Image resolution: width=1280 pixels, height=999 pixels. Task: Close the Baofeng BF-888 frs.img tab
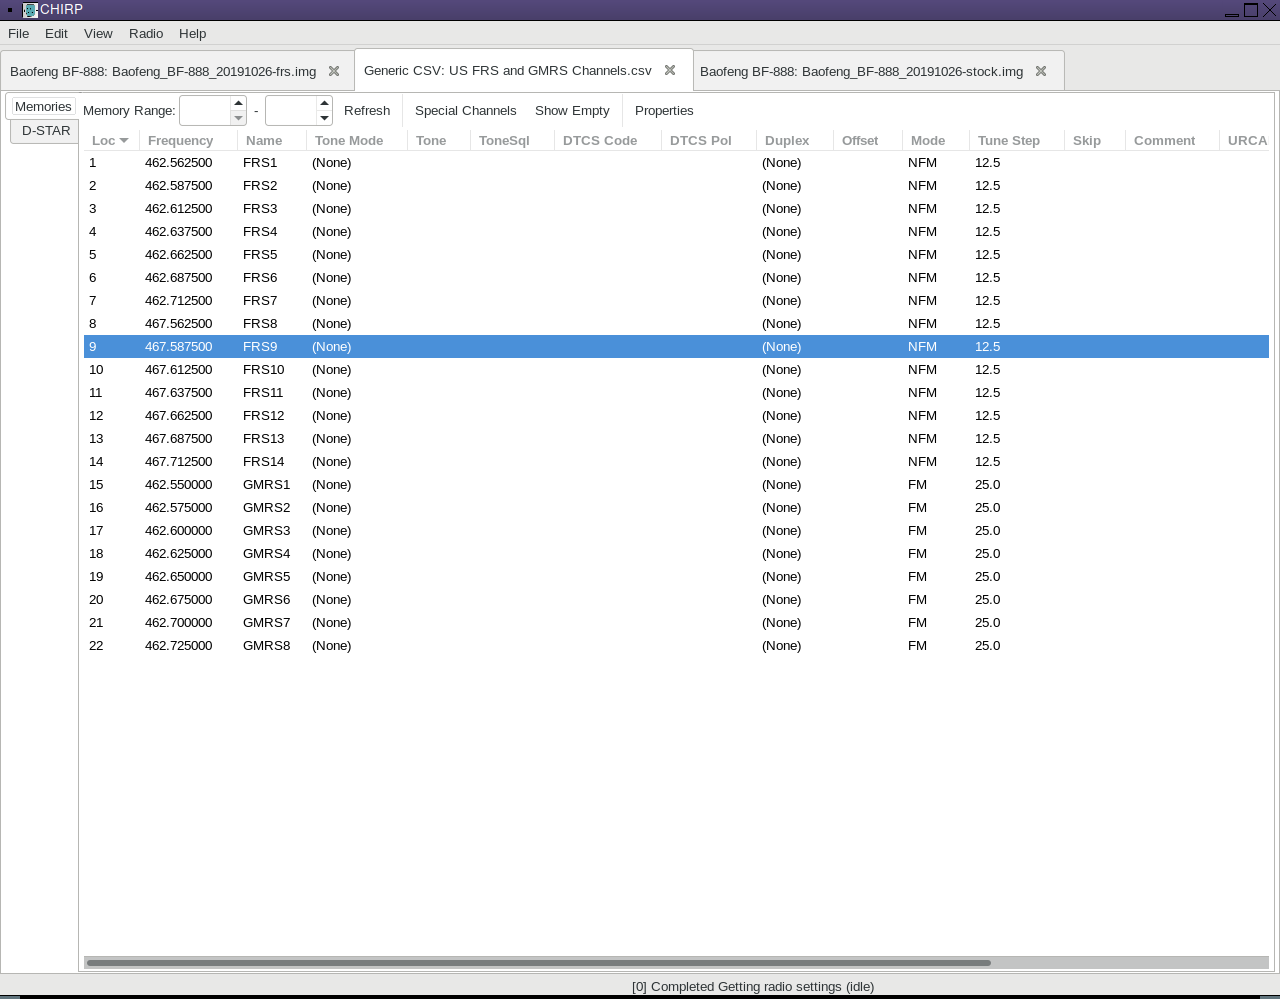pyautogui.click(x=334, y=71)
